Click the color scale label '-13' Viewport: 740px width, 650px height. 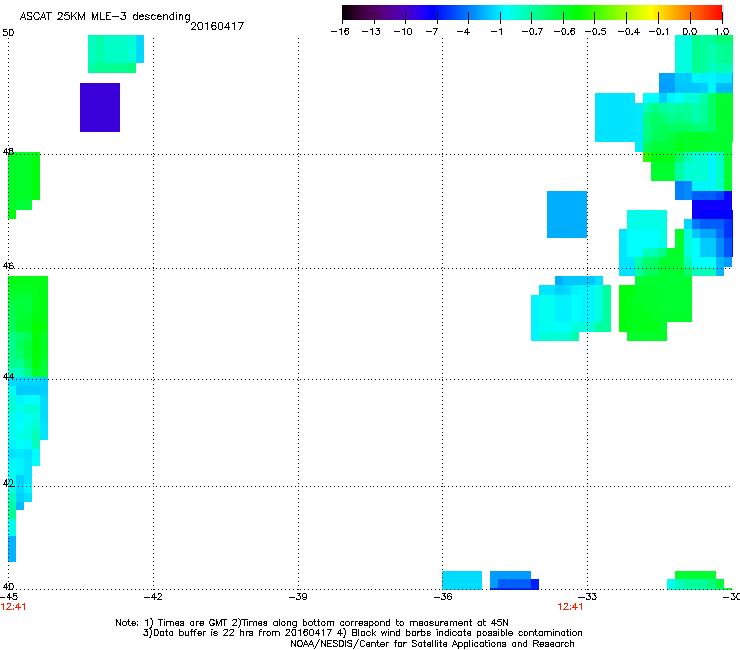click(371, 32)
